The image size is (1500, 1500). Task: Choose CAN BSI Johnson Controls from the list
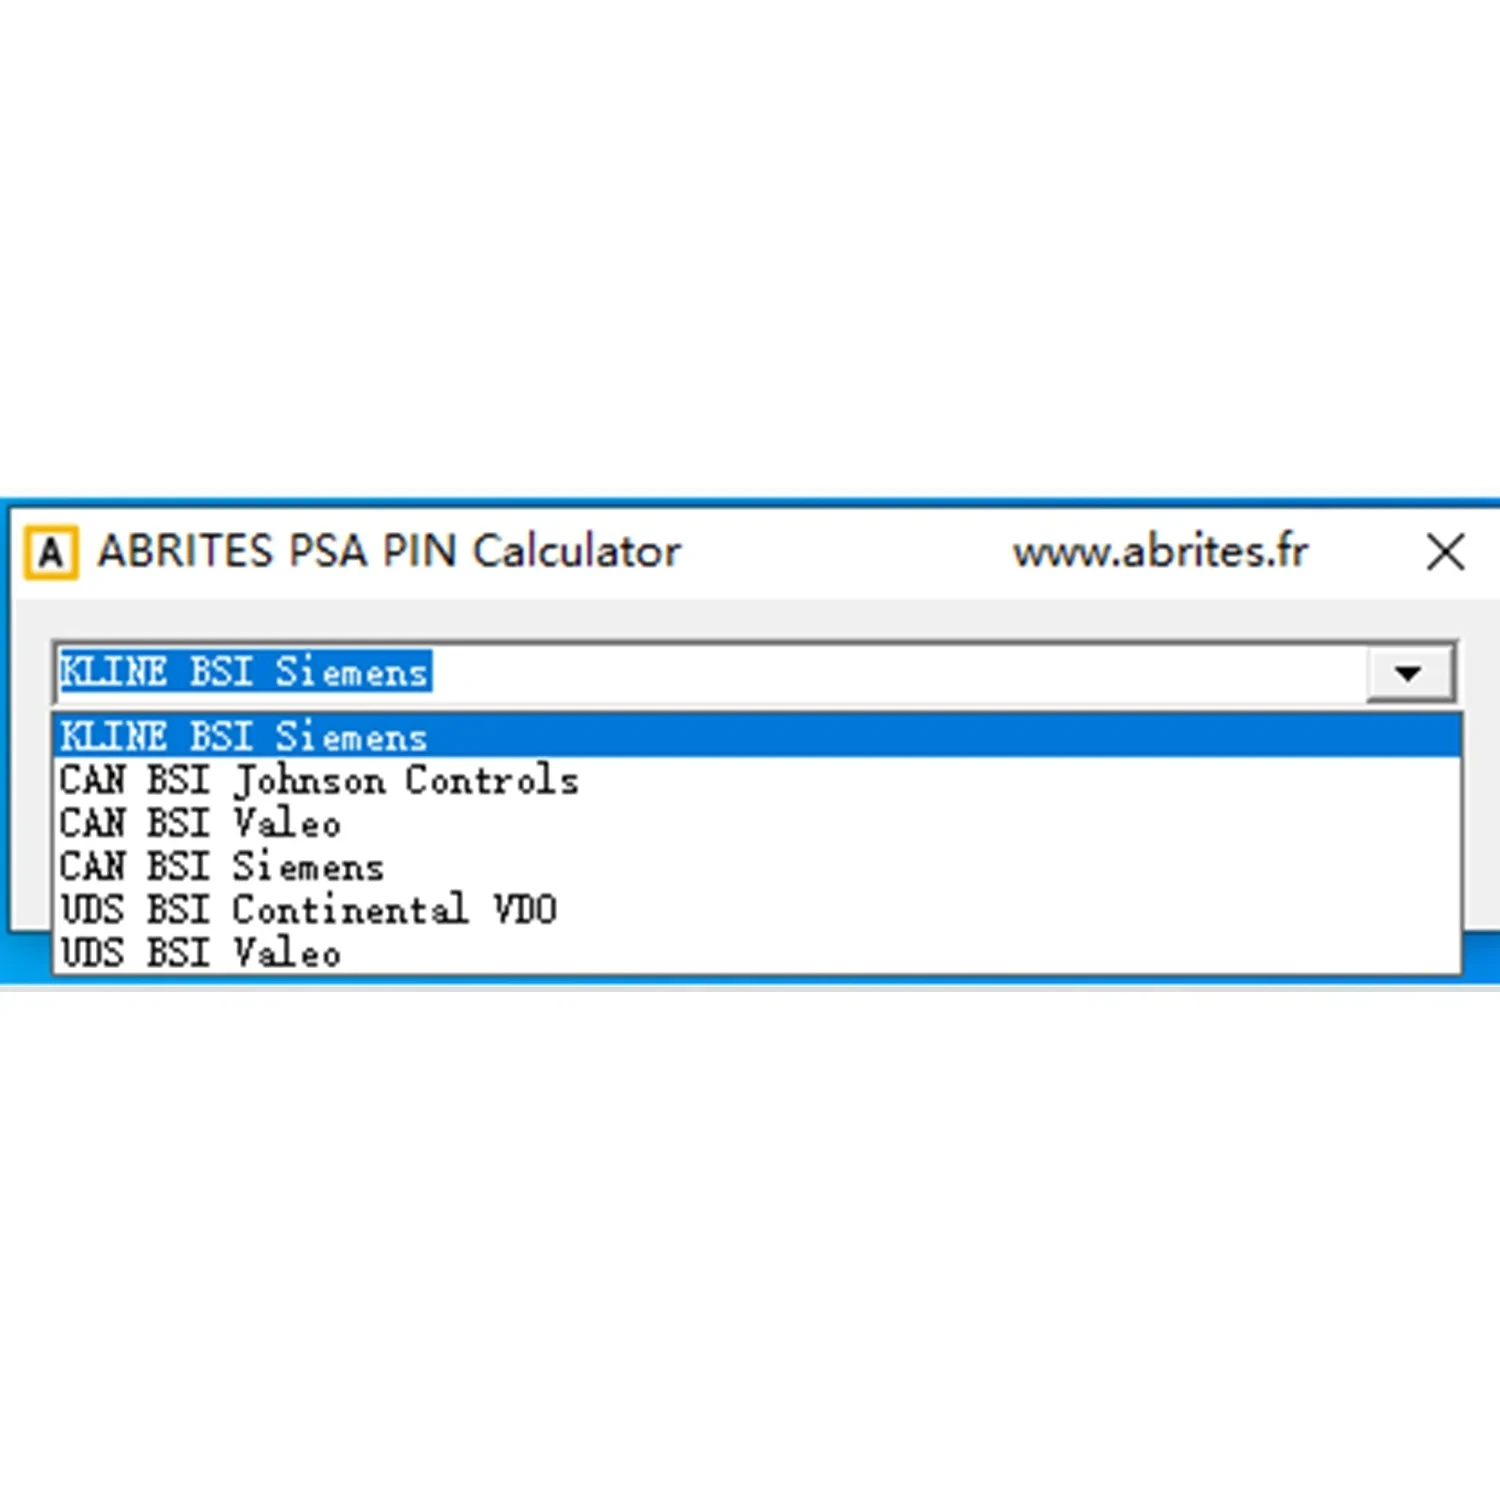[x=757, y=780]
